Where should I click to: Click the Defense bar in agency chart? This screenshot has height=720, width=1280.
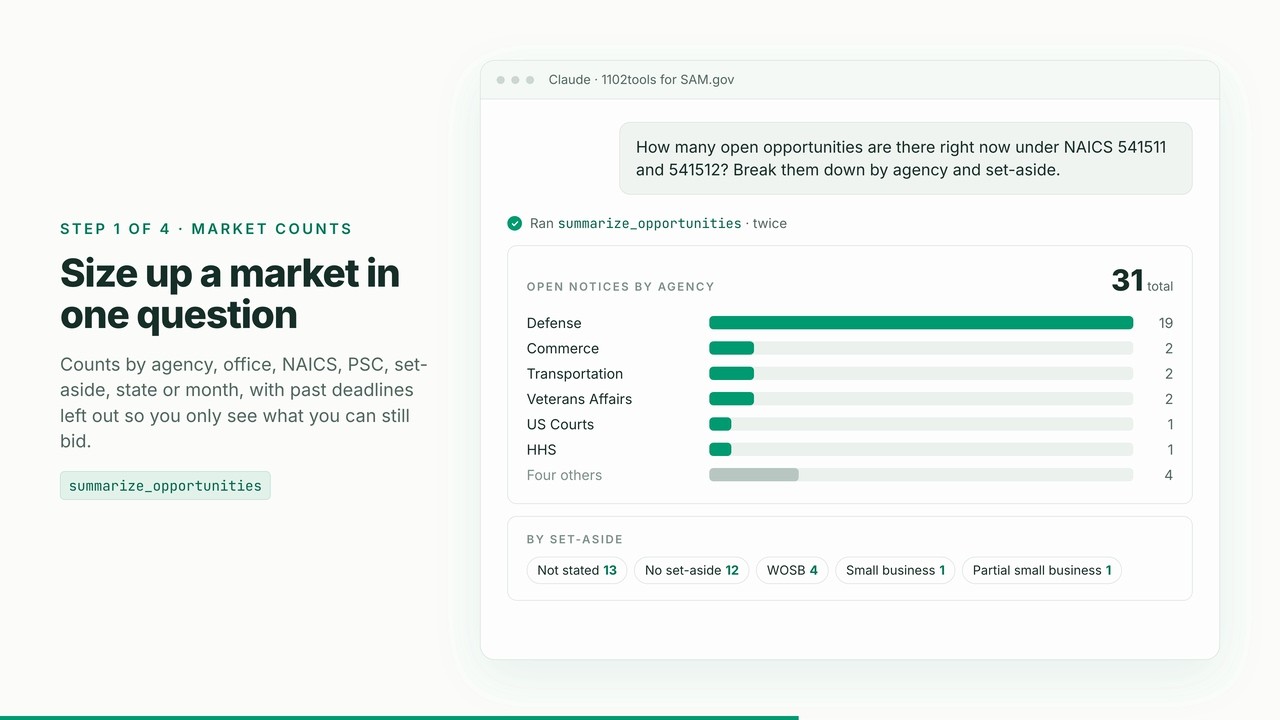(921, 323)
